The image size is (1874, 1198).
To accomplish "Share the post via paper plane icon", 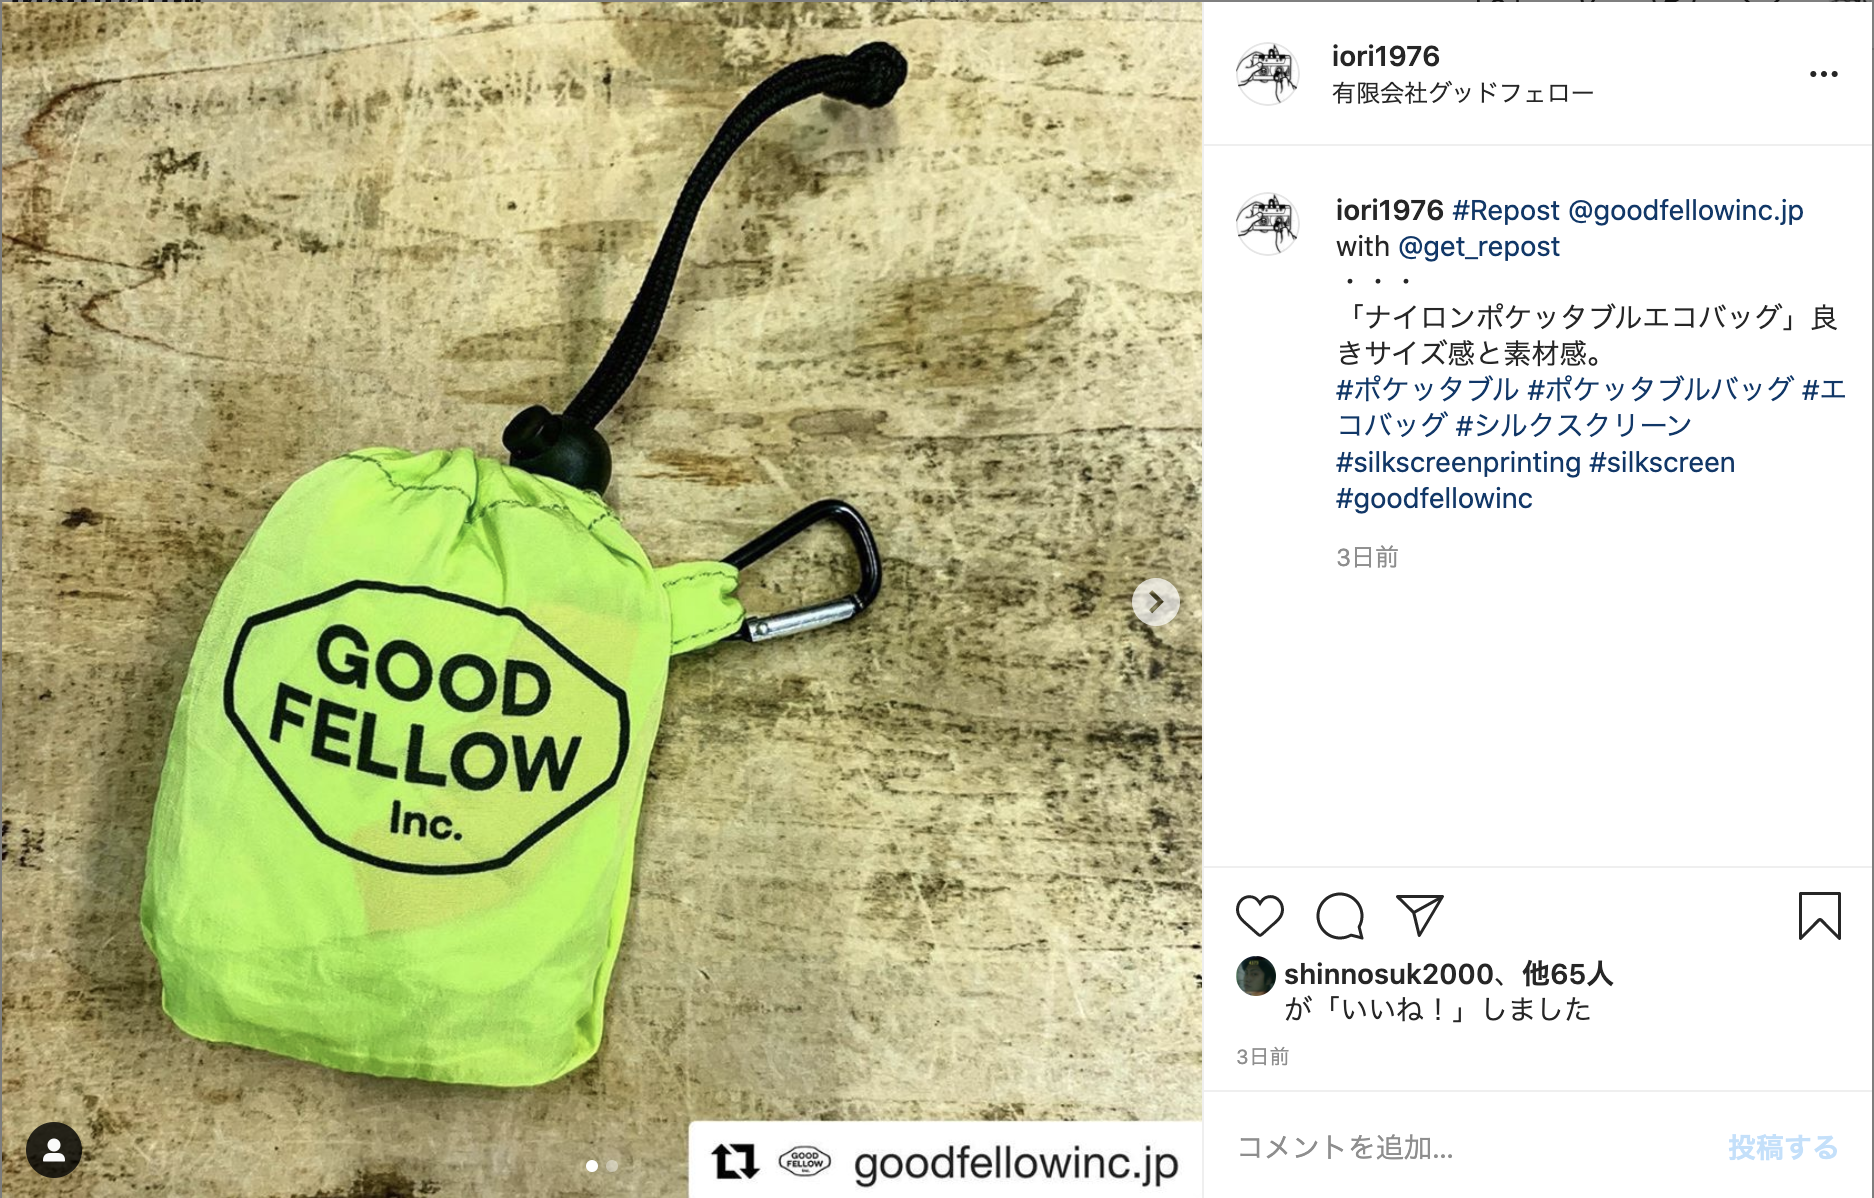I will (1420, 915).
